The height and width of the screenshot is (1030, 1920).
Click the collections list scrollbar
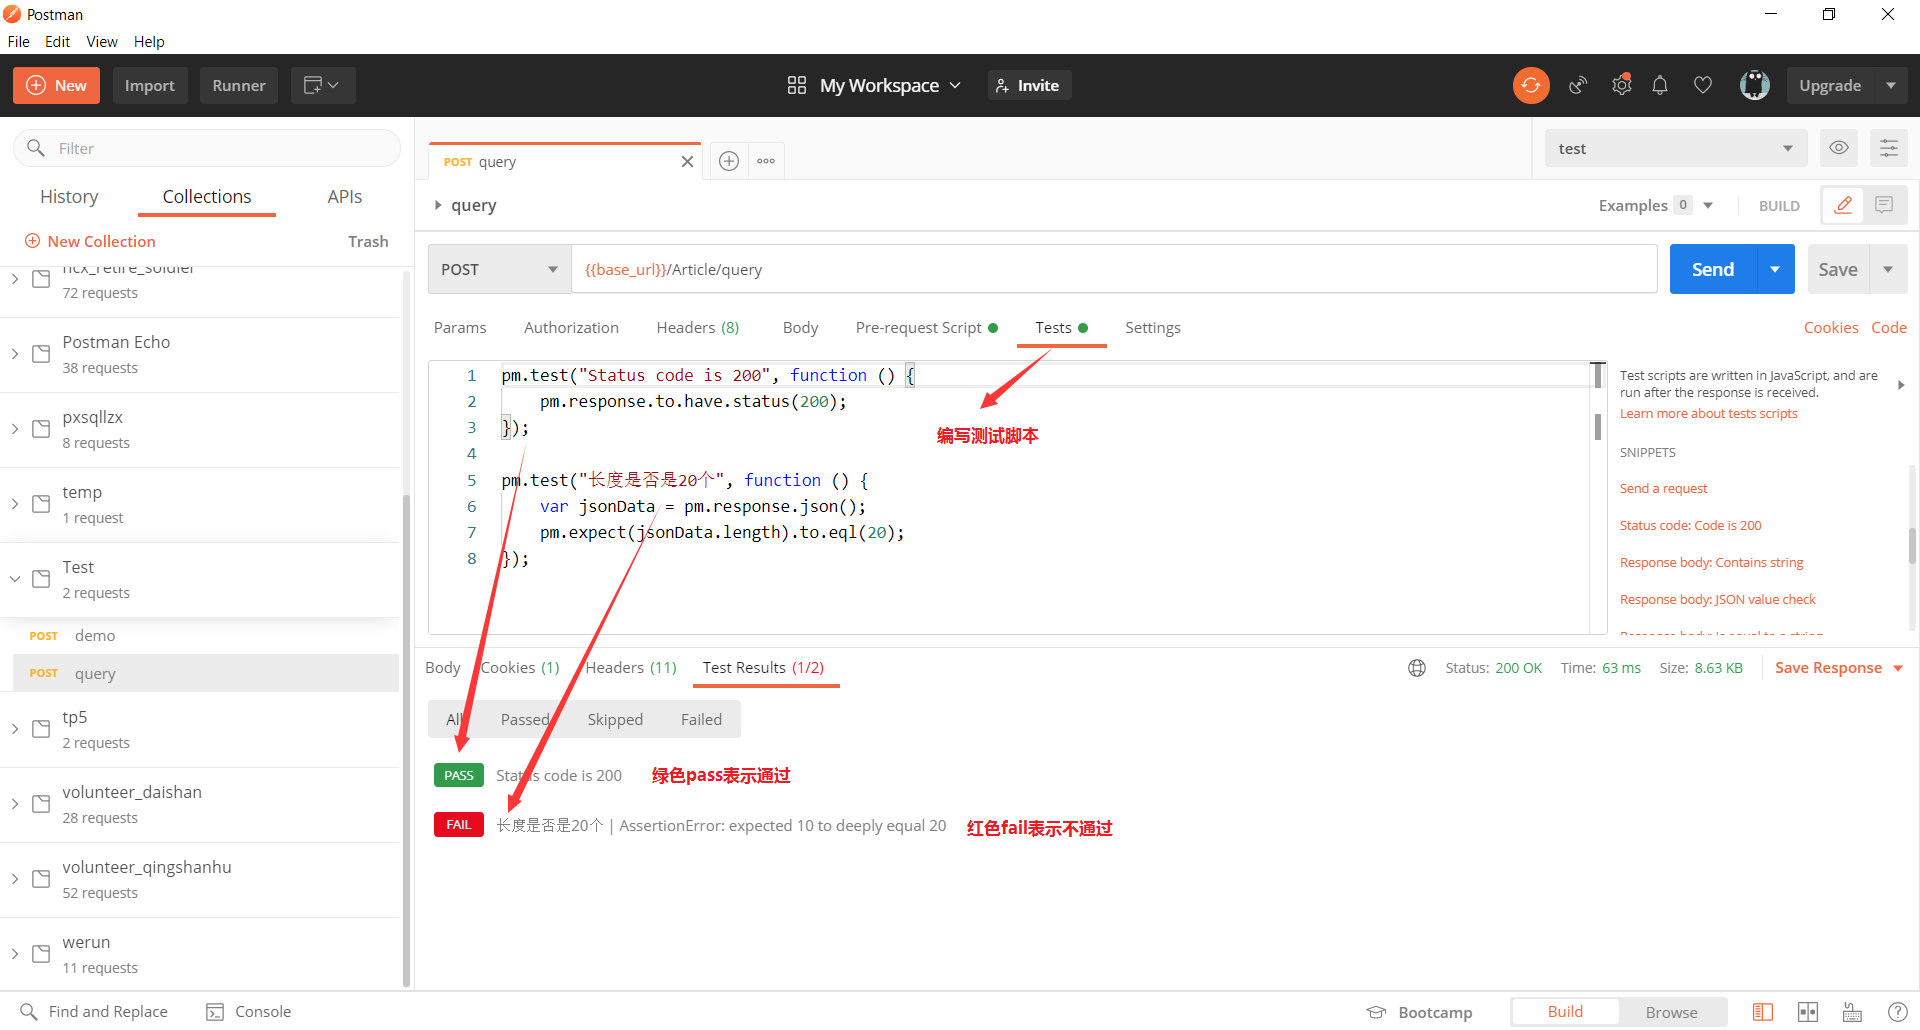(x=406, y=740)
